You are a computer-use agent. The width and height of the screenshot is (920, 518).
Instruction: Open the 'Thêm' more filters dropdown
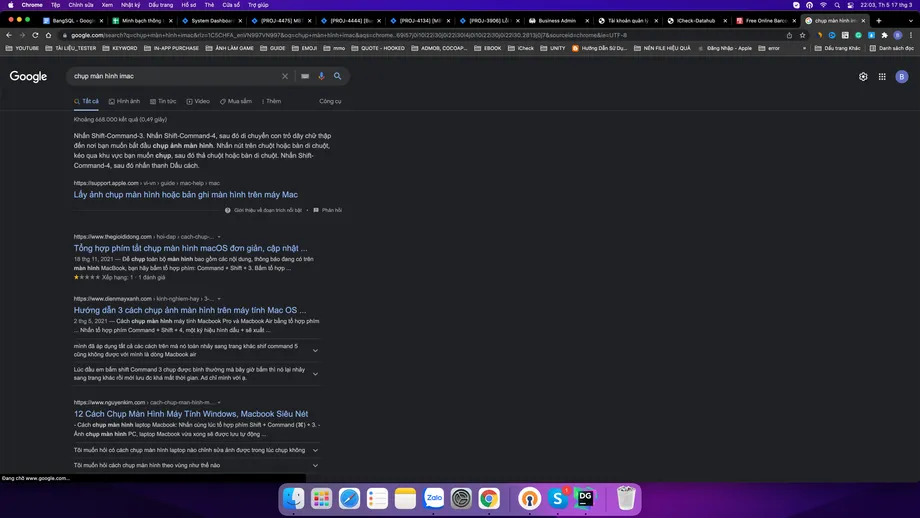270,101
